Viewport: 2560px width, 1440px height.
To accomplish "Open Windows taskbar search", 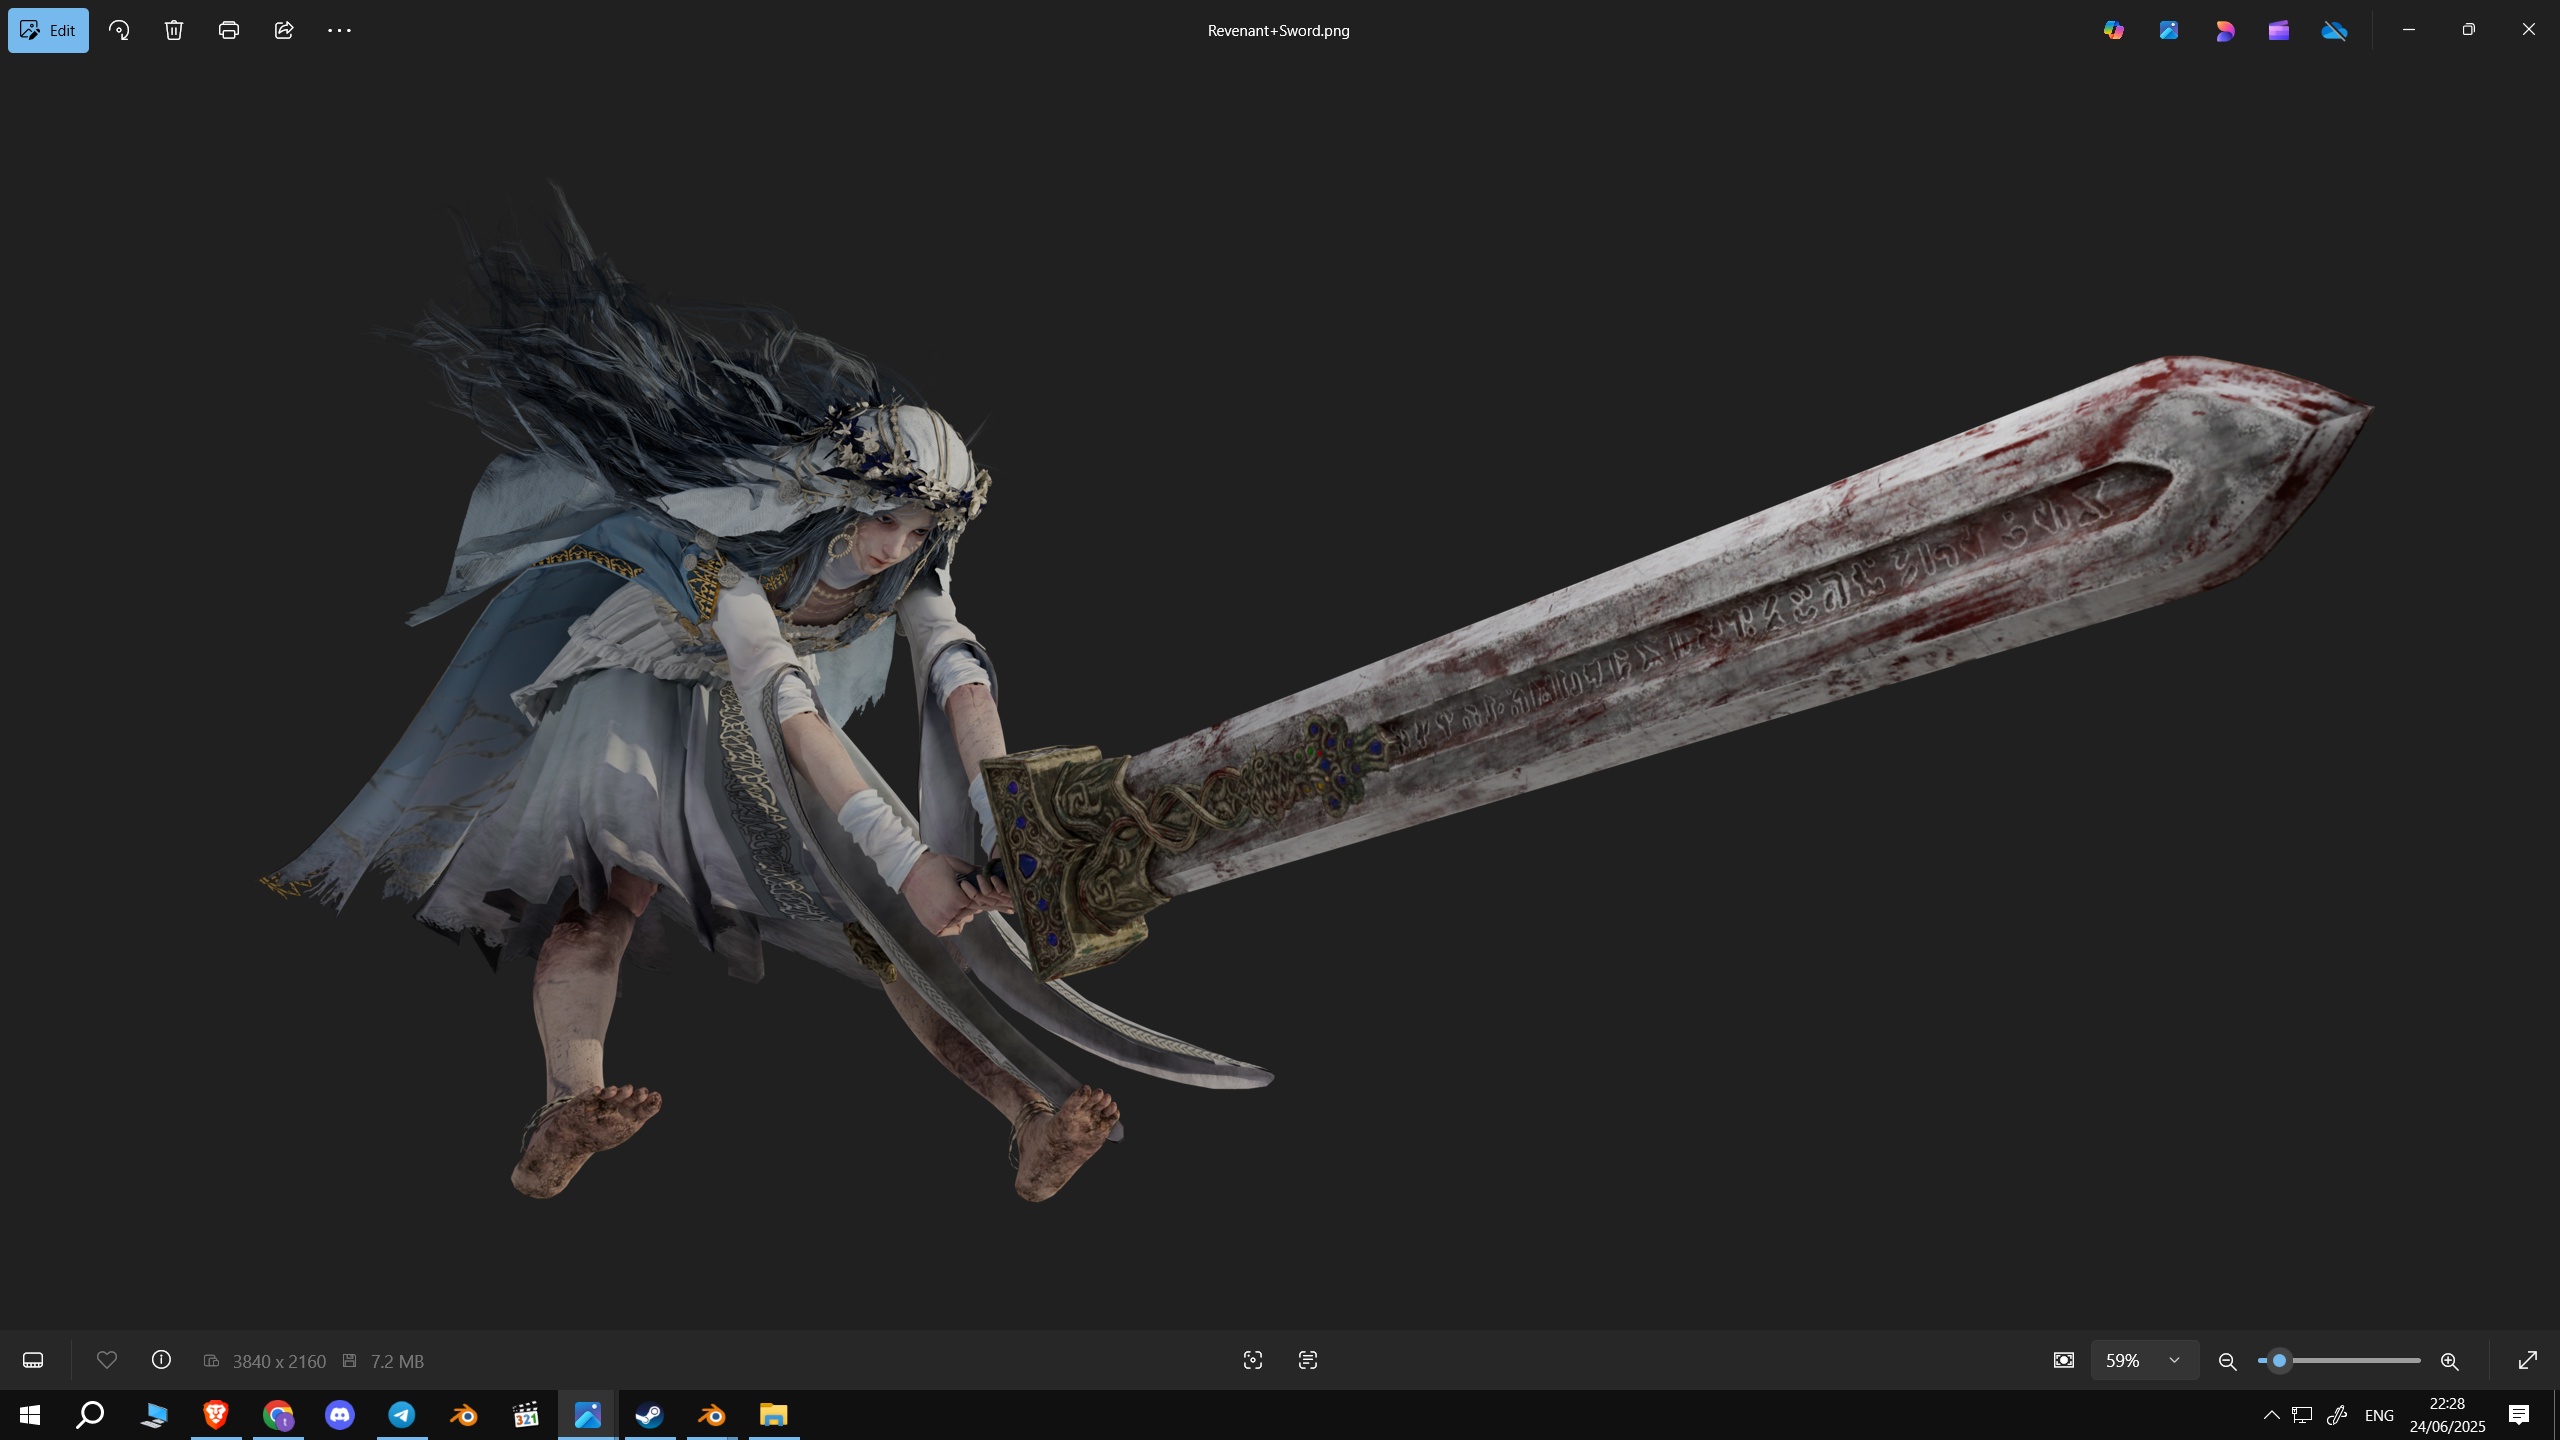I will tap(91, 1415).
